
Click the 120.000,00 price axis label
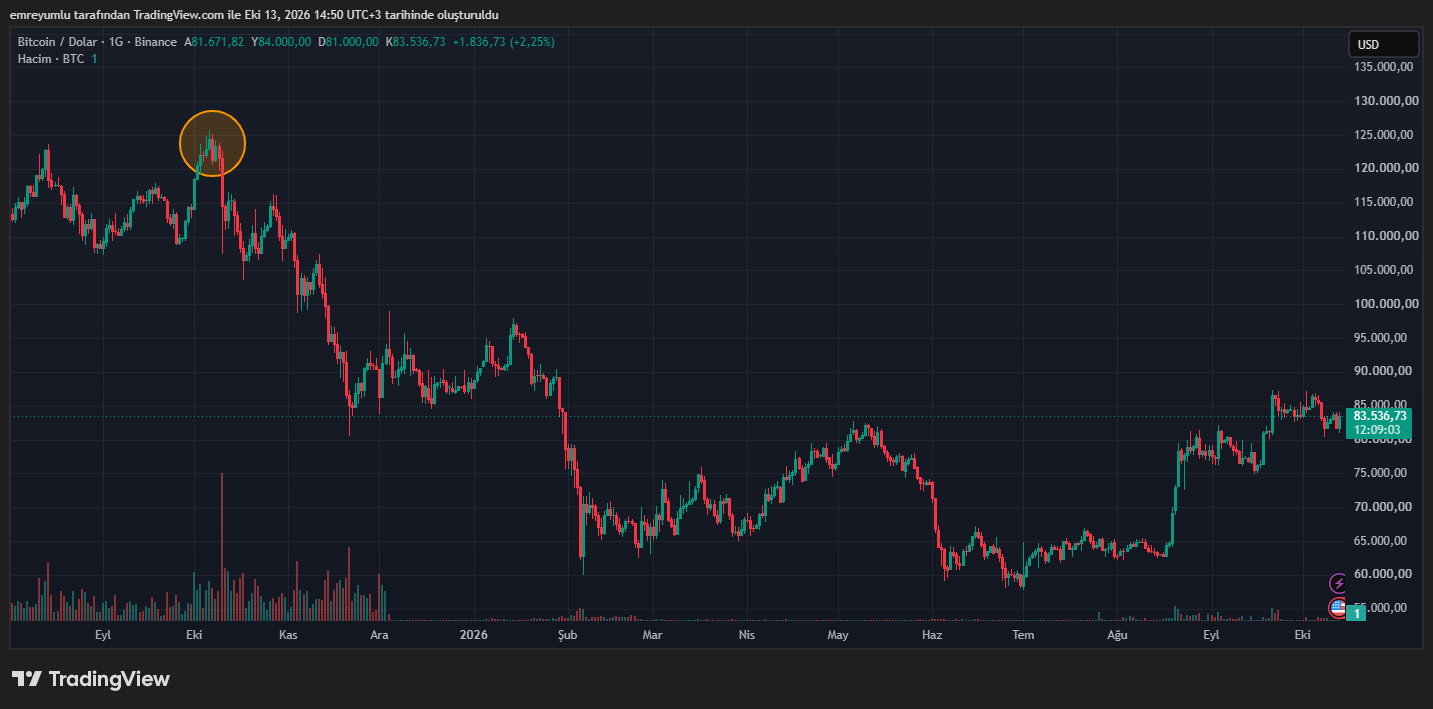point(1384,168)
